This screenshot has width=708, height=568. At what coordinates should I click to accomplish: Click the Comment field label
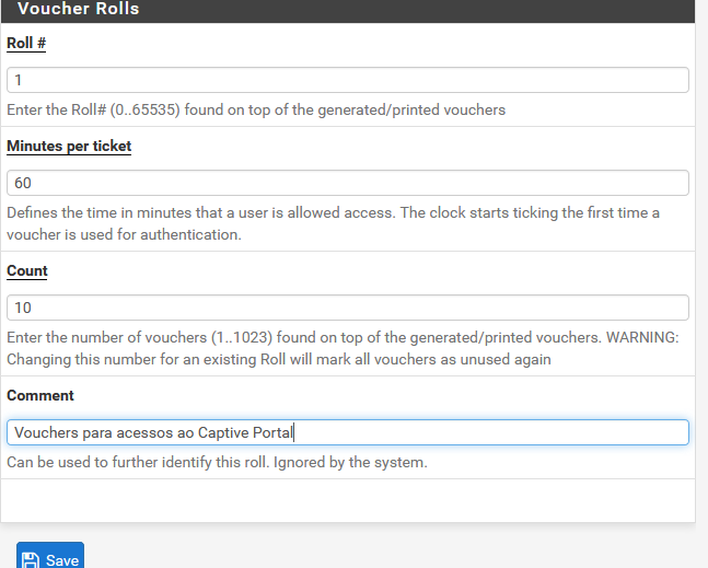[40, 396]
